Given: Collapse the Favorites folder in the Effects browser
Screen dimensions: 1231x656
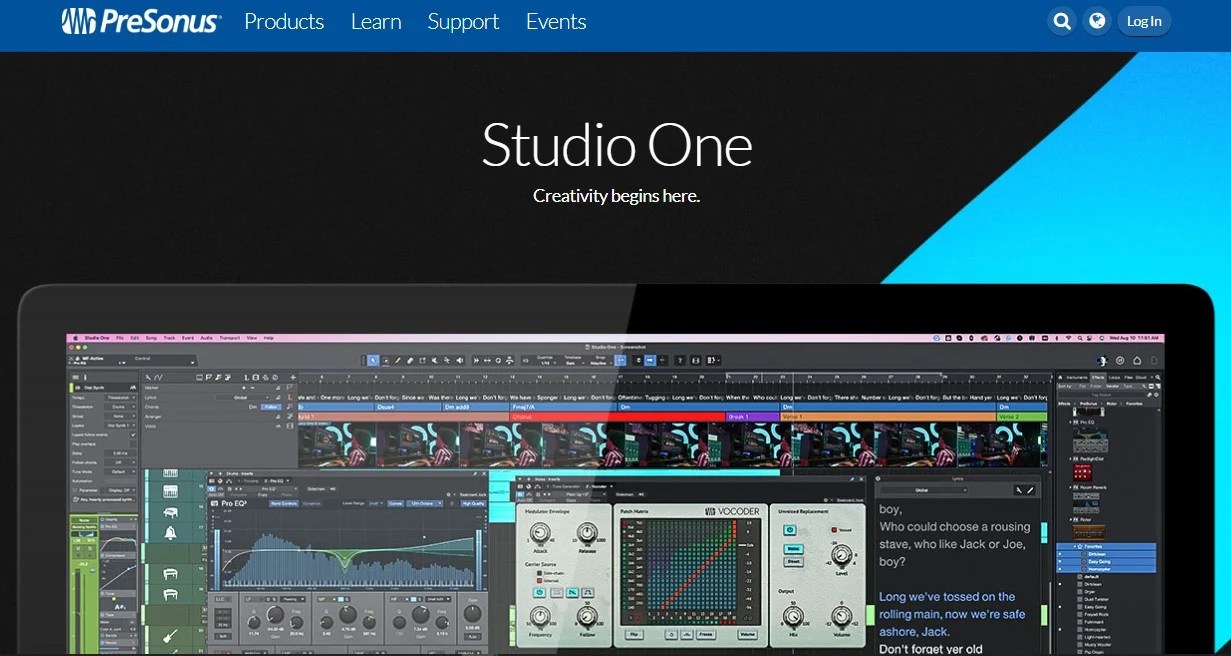Looking at the screenshot, I should (x=1077, y=546).
